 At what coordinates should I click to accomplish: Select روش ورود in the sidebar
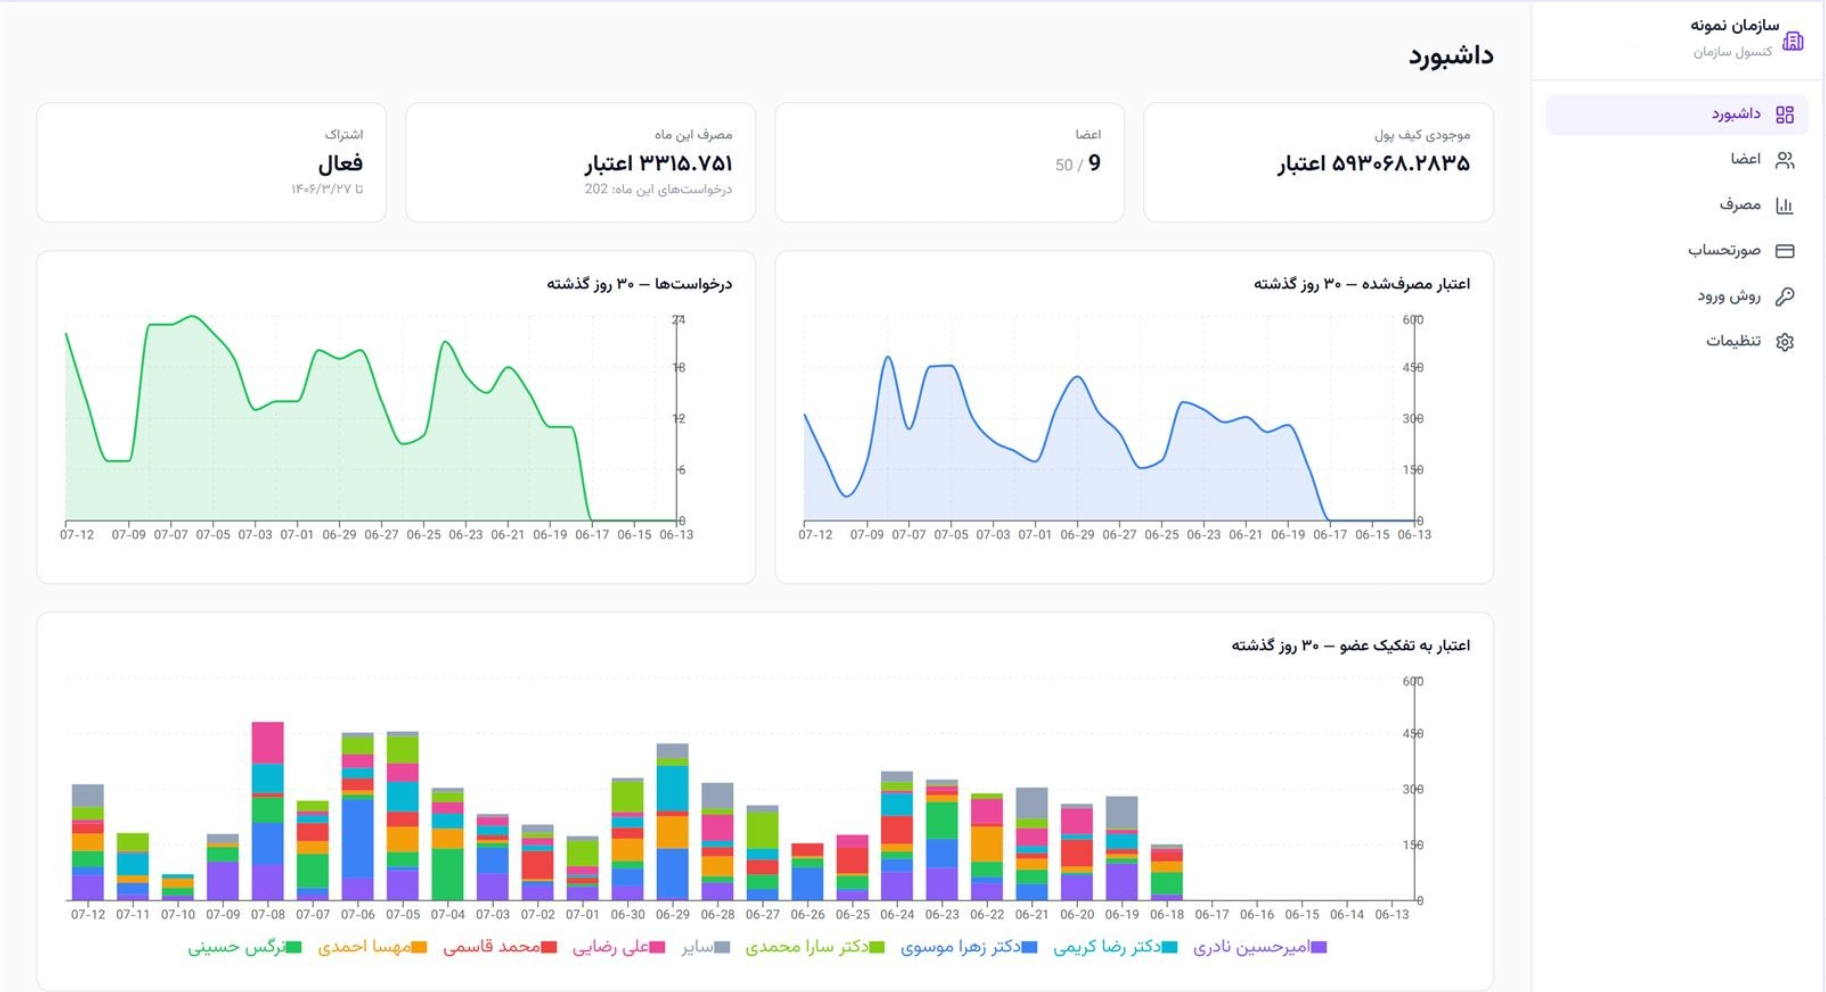point(1676,296)
